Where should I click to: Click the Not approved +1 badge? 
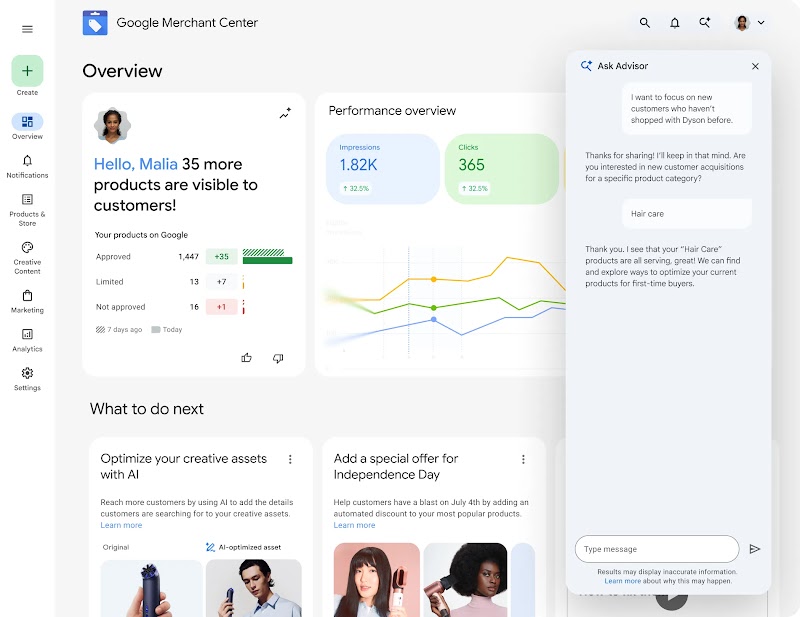[x=221, y=307]
